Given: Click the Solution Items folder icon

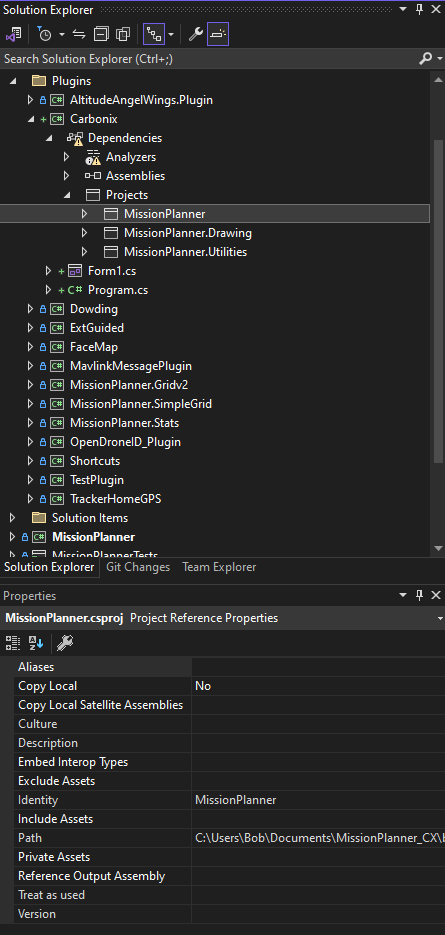Looking at the screenshot, I should coord(39,518).
